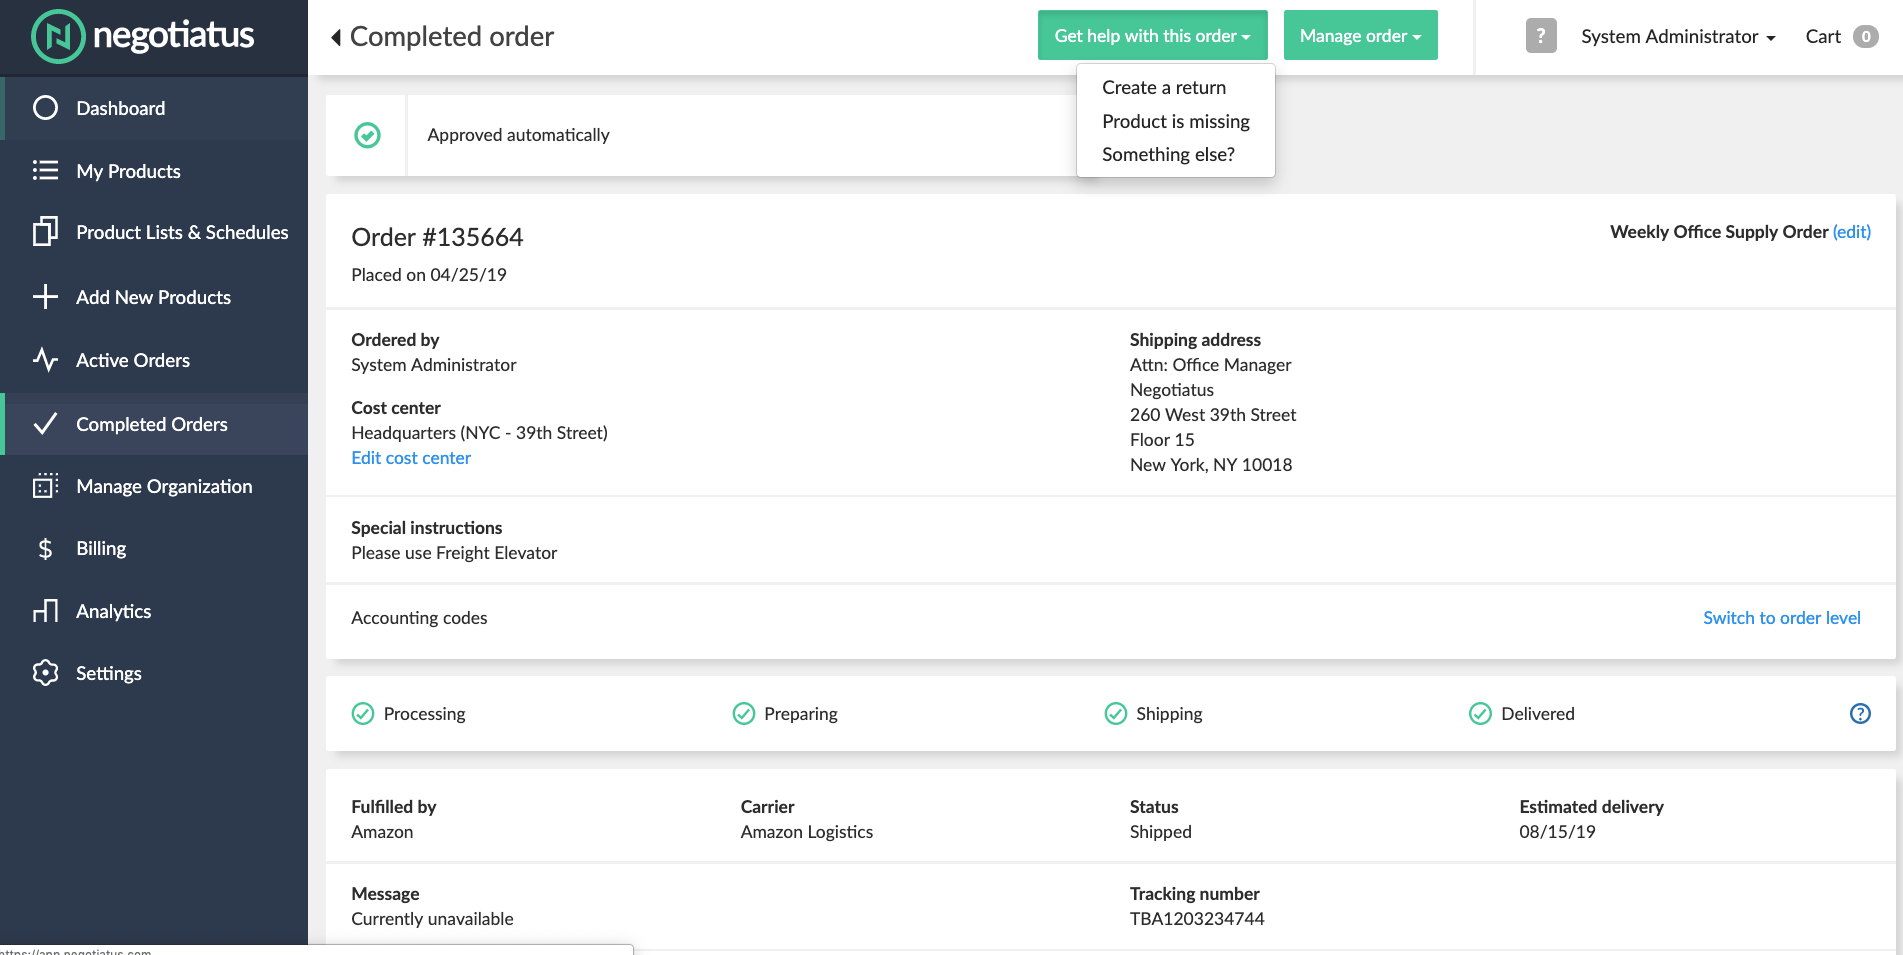Choose Product is missing from menu
This screenshot has height=955, width=1903.
tap(1175, 122)
